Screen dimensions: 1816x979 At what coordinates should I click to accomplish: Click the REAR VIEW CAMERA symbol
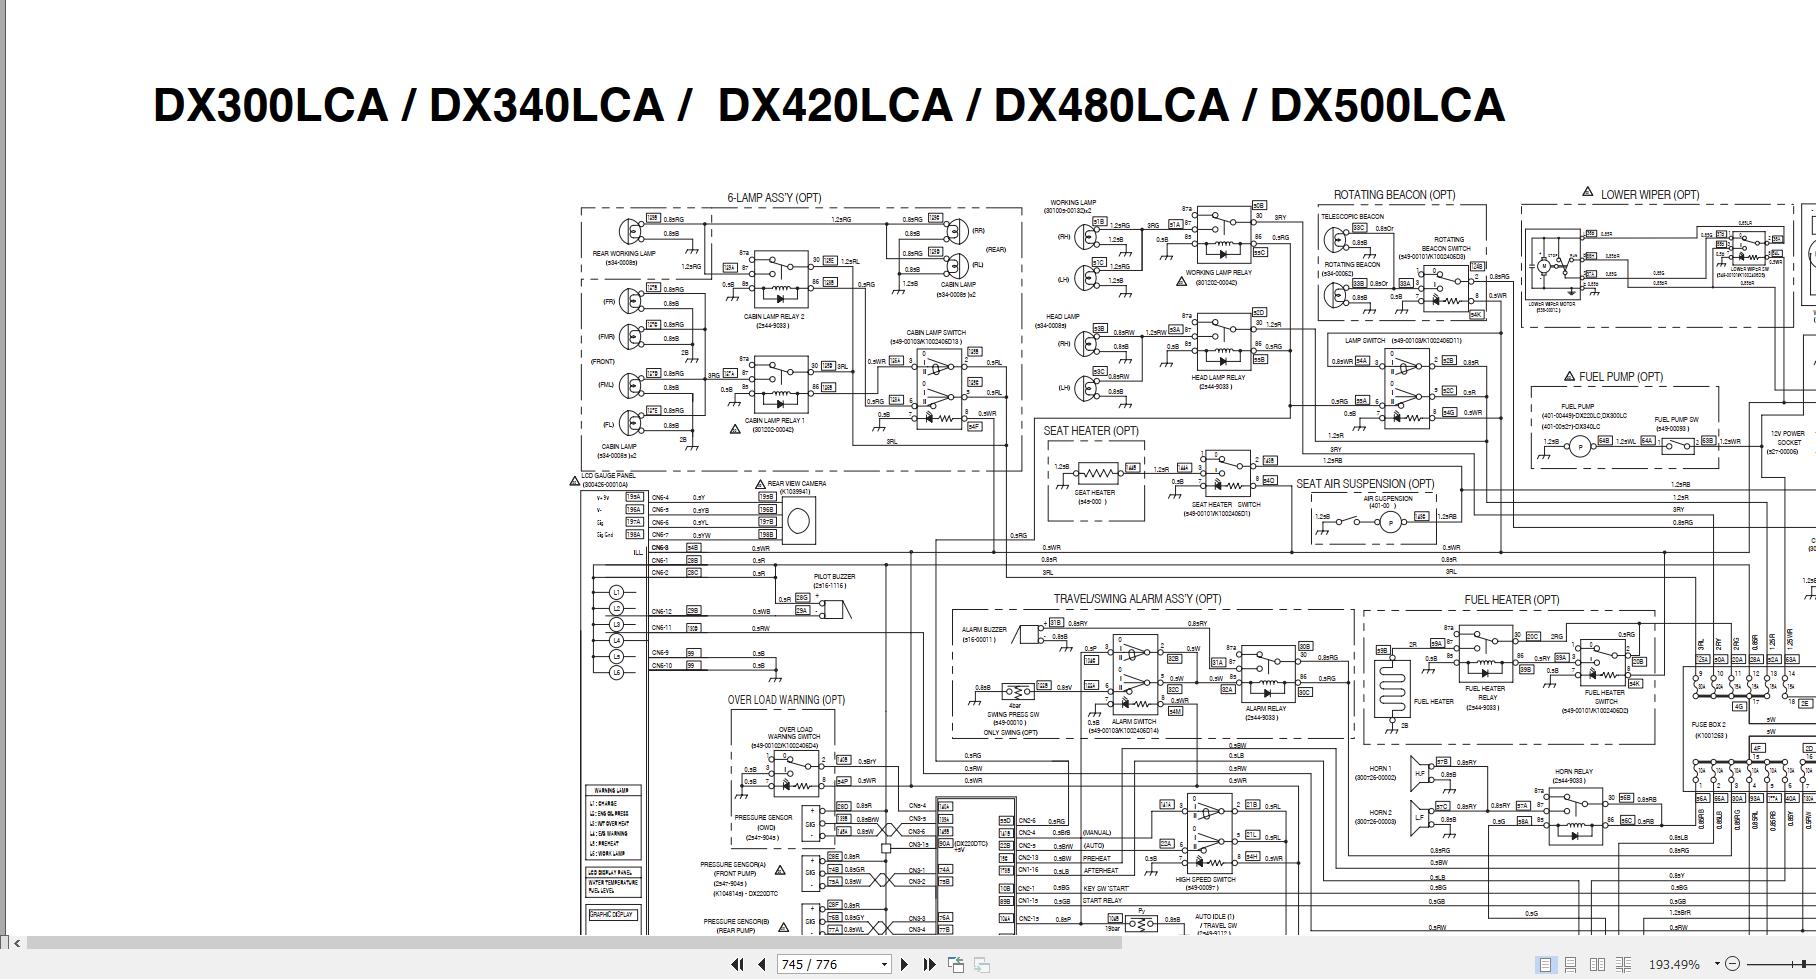[798, 521]
